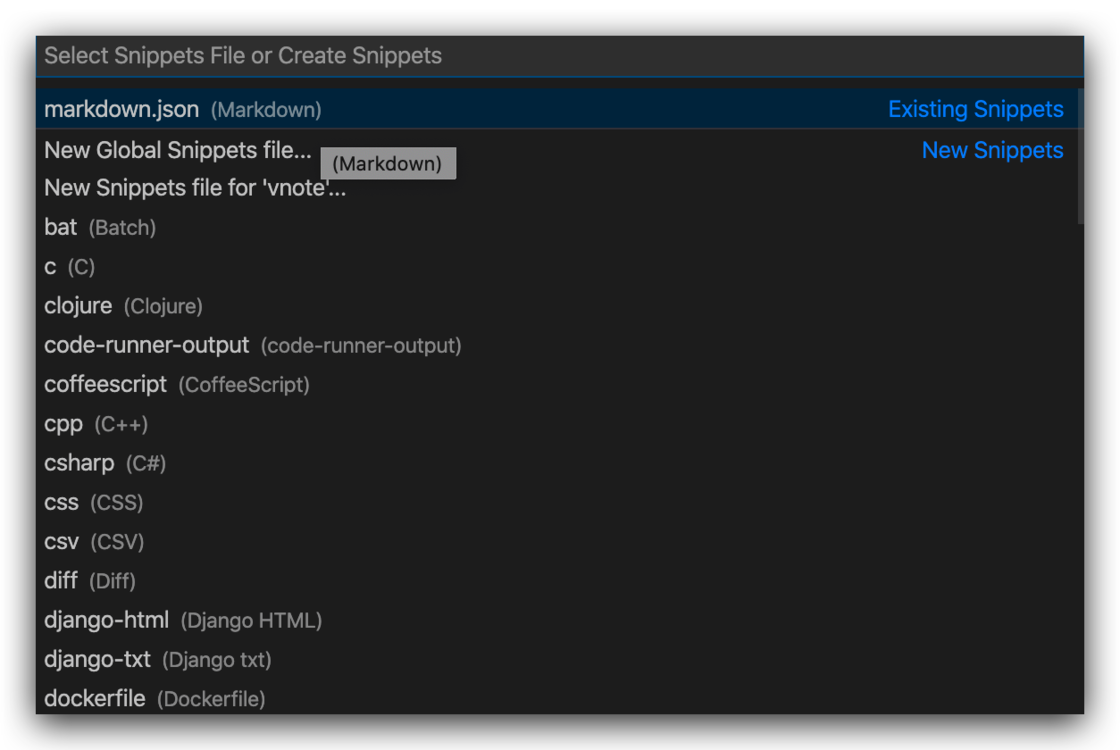Screen dimensions: 1120x750
Task: Select the django-txt language entry
Action: point(158,660)
